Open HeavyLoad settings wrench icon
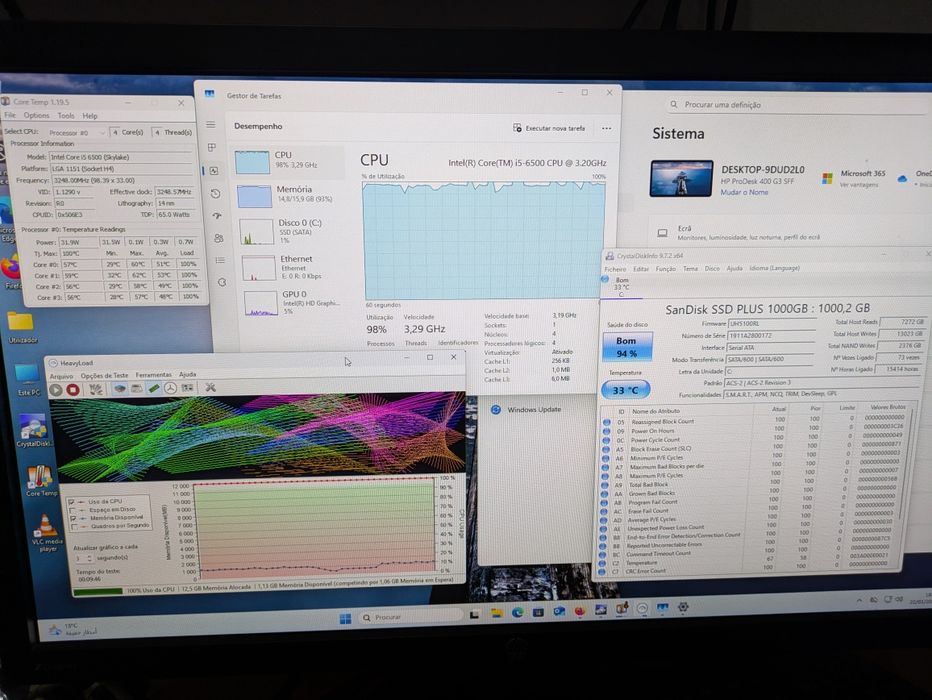The width and height of the screenshot is (932, 700). pos(210,387)
